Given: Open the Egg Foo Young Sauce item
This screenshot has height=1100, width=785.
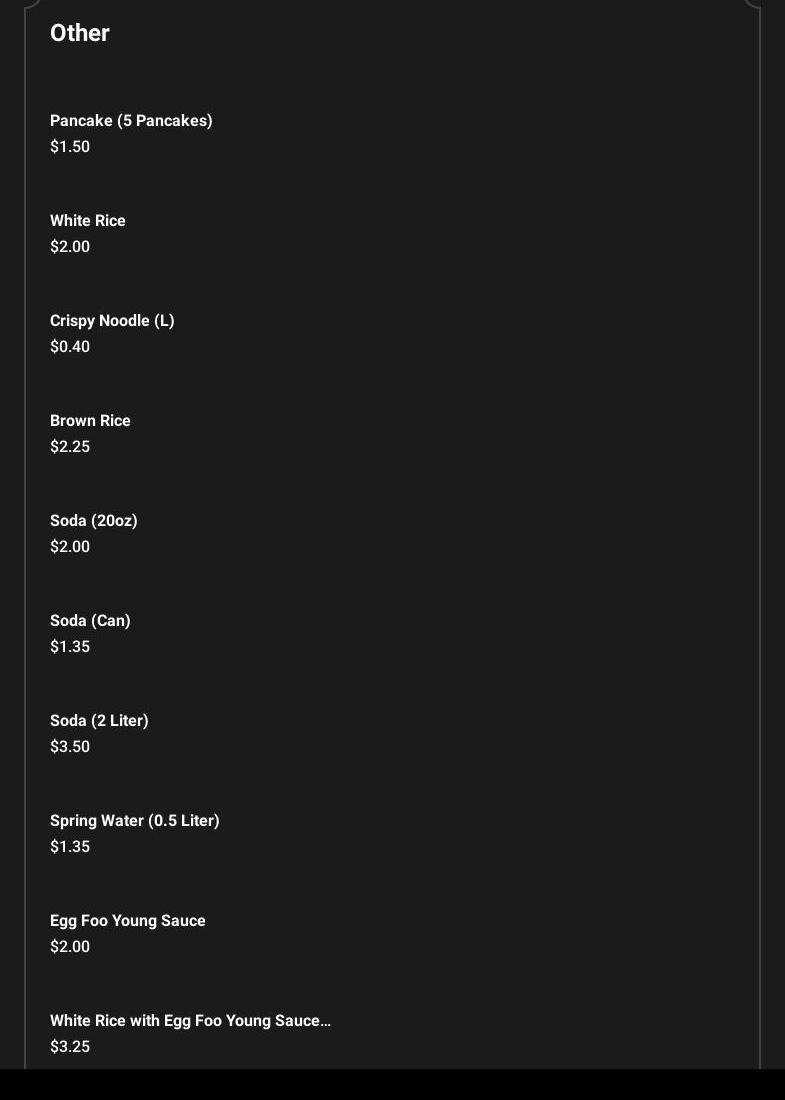Looking at the screenshot, I should (128, 921).
